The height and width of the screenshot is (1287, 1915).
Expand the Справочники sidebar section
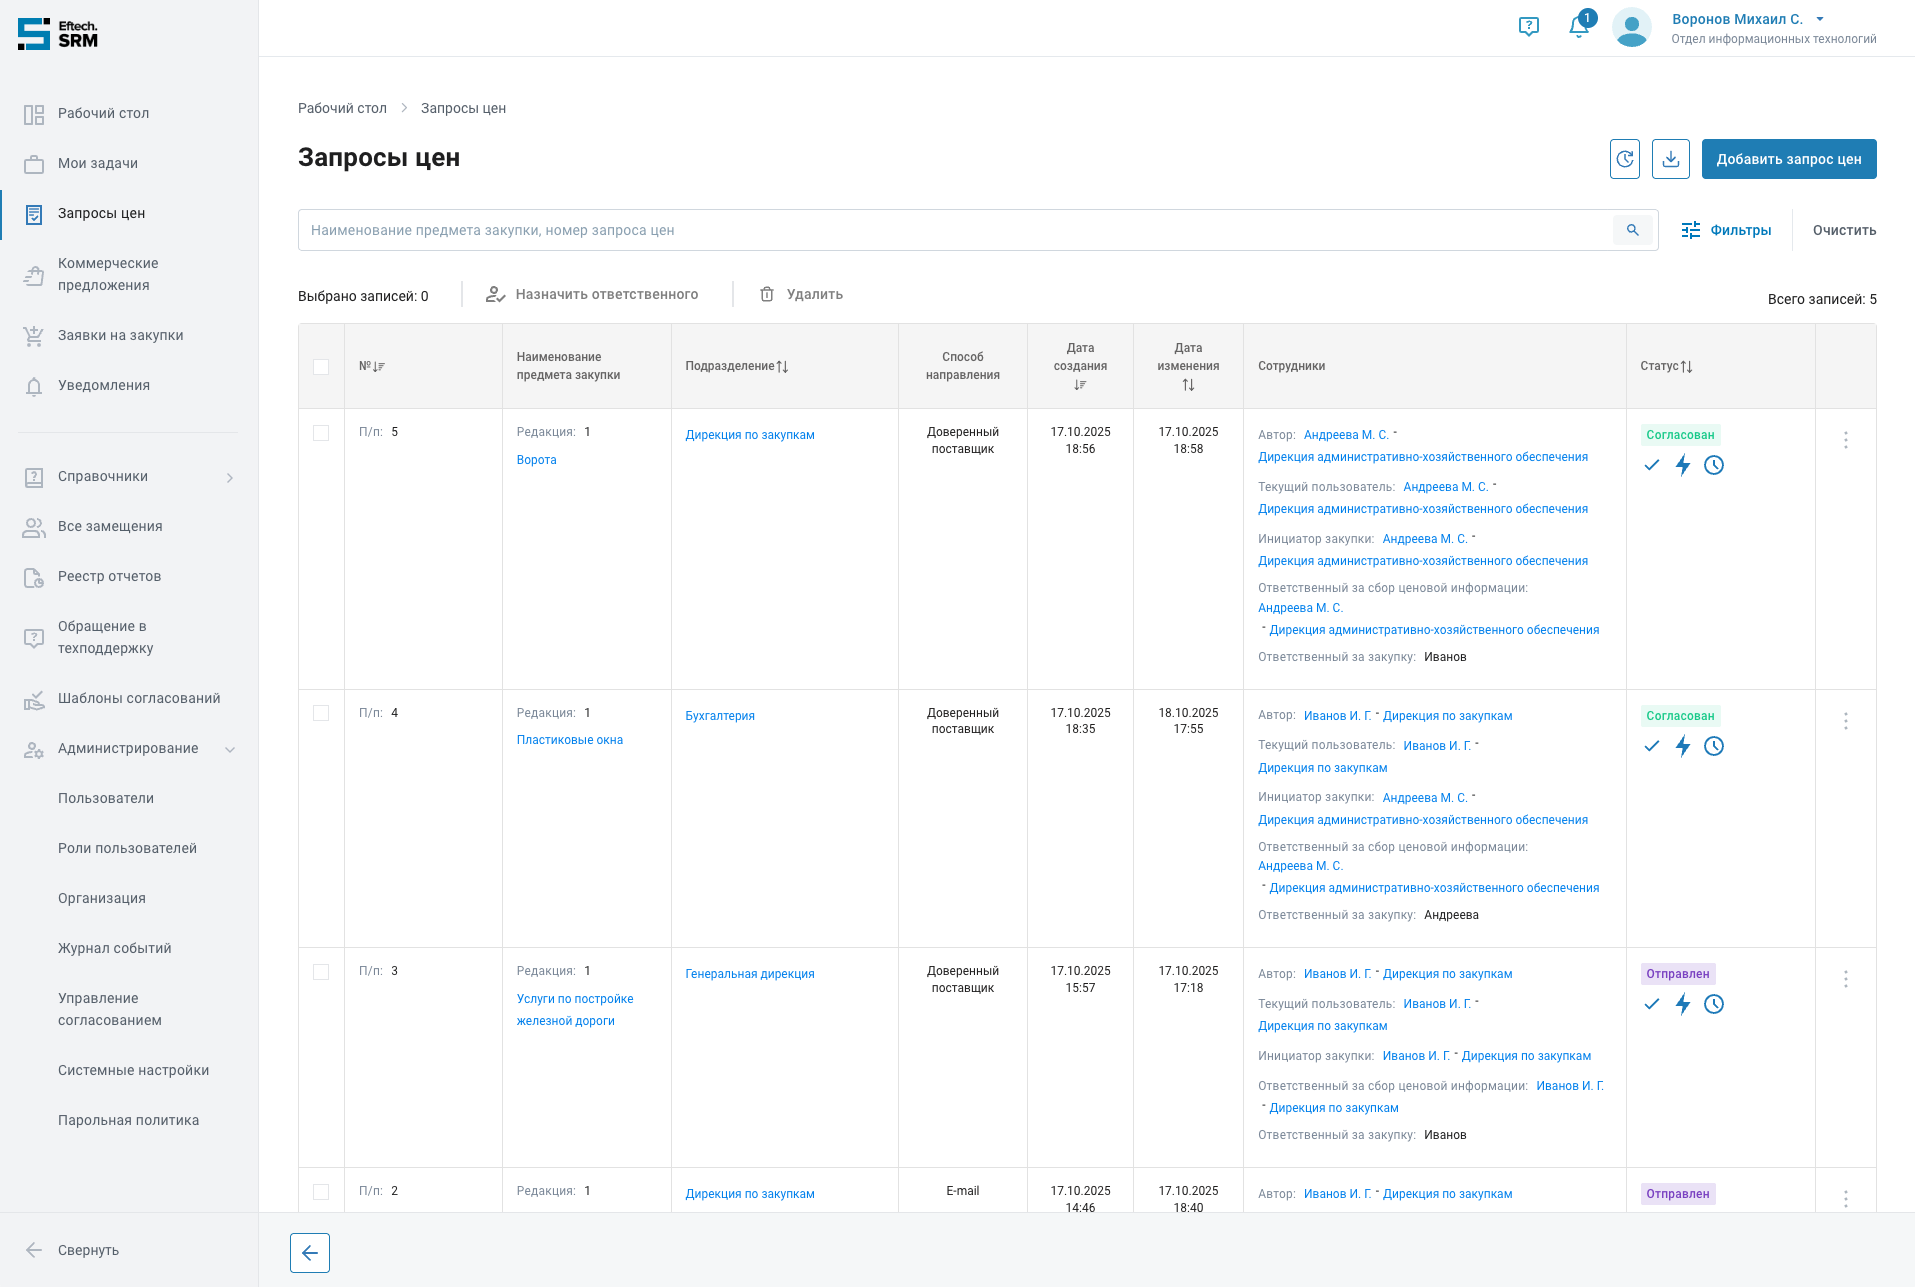pyautogui.click(x=229, y=477)
